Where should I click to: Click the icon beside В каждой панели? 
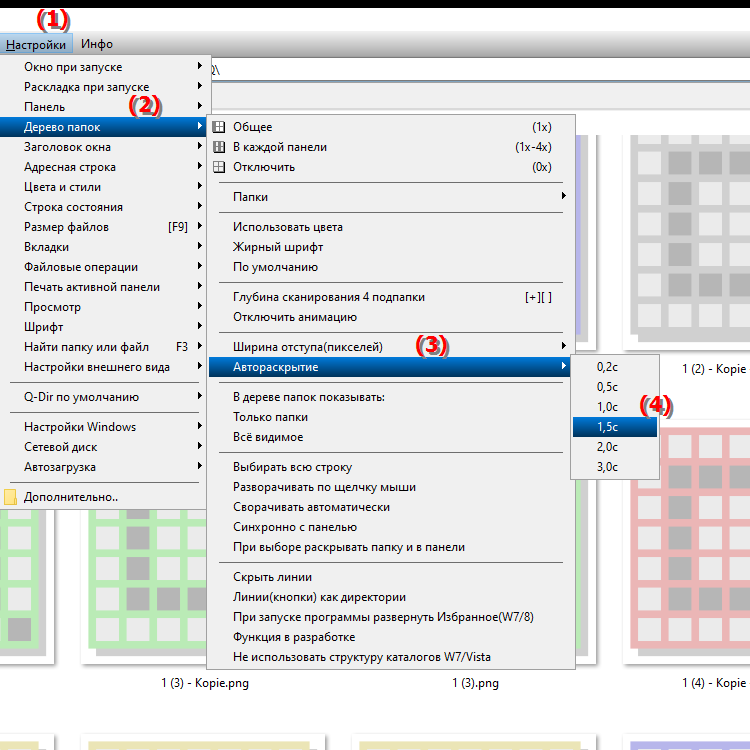(x=219, y=147)
